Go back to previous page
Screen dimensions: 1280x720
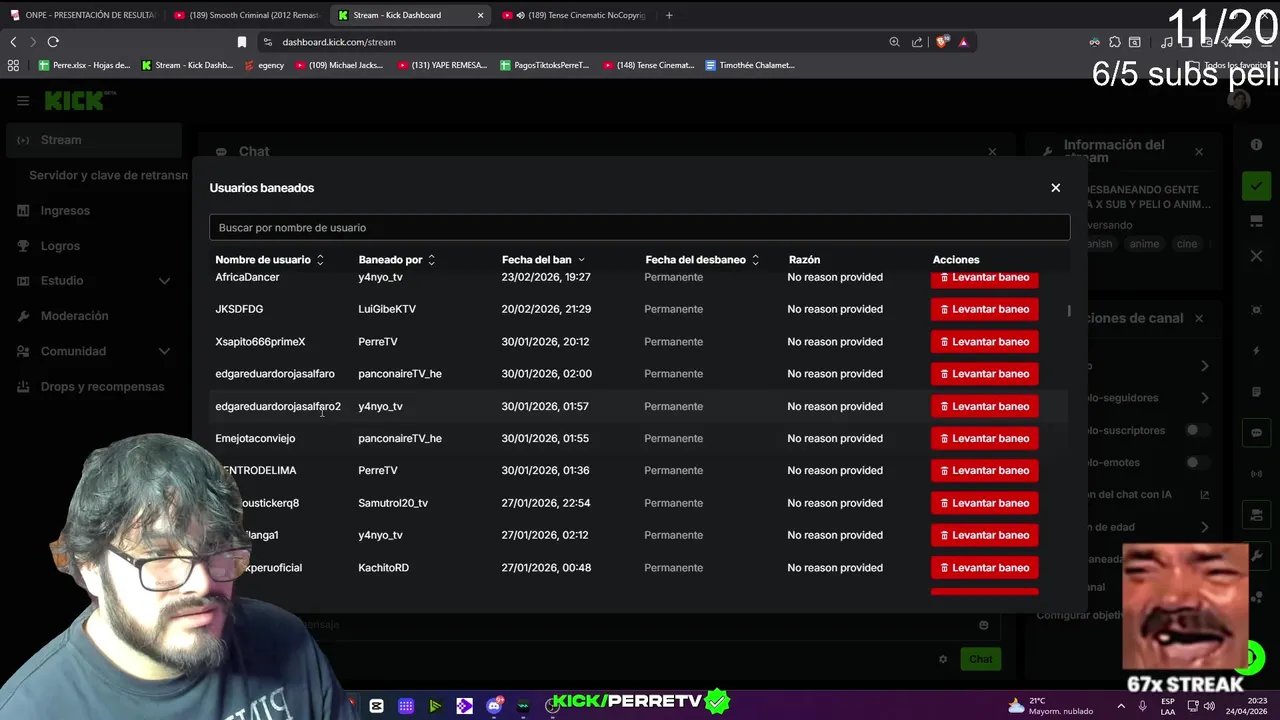pos(13,42)
